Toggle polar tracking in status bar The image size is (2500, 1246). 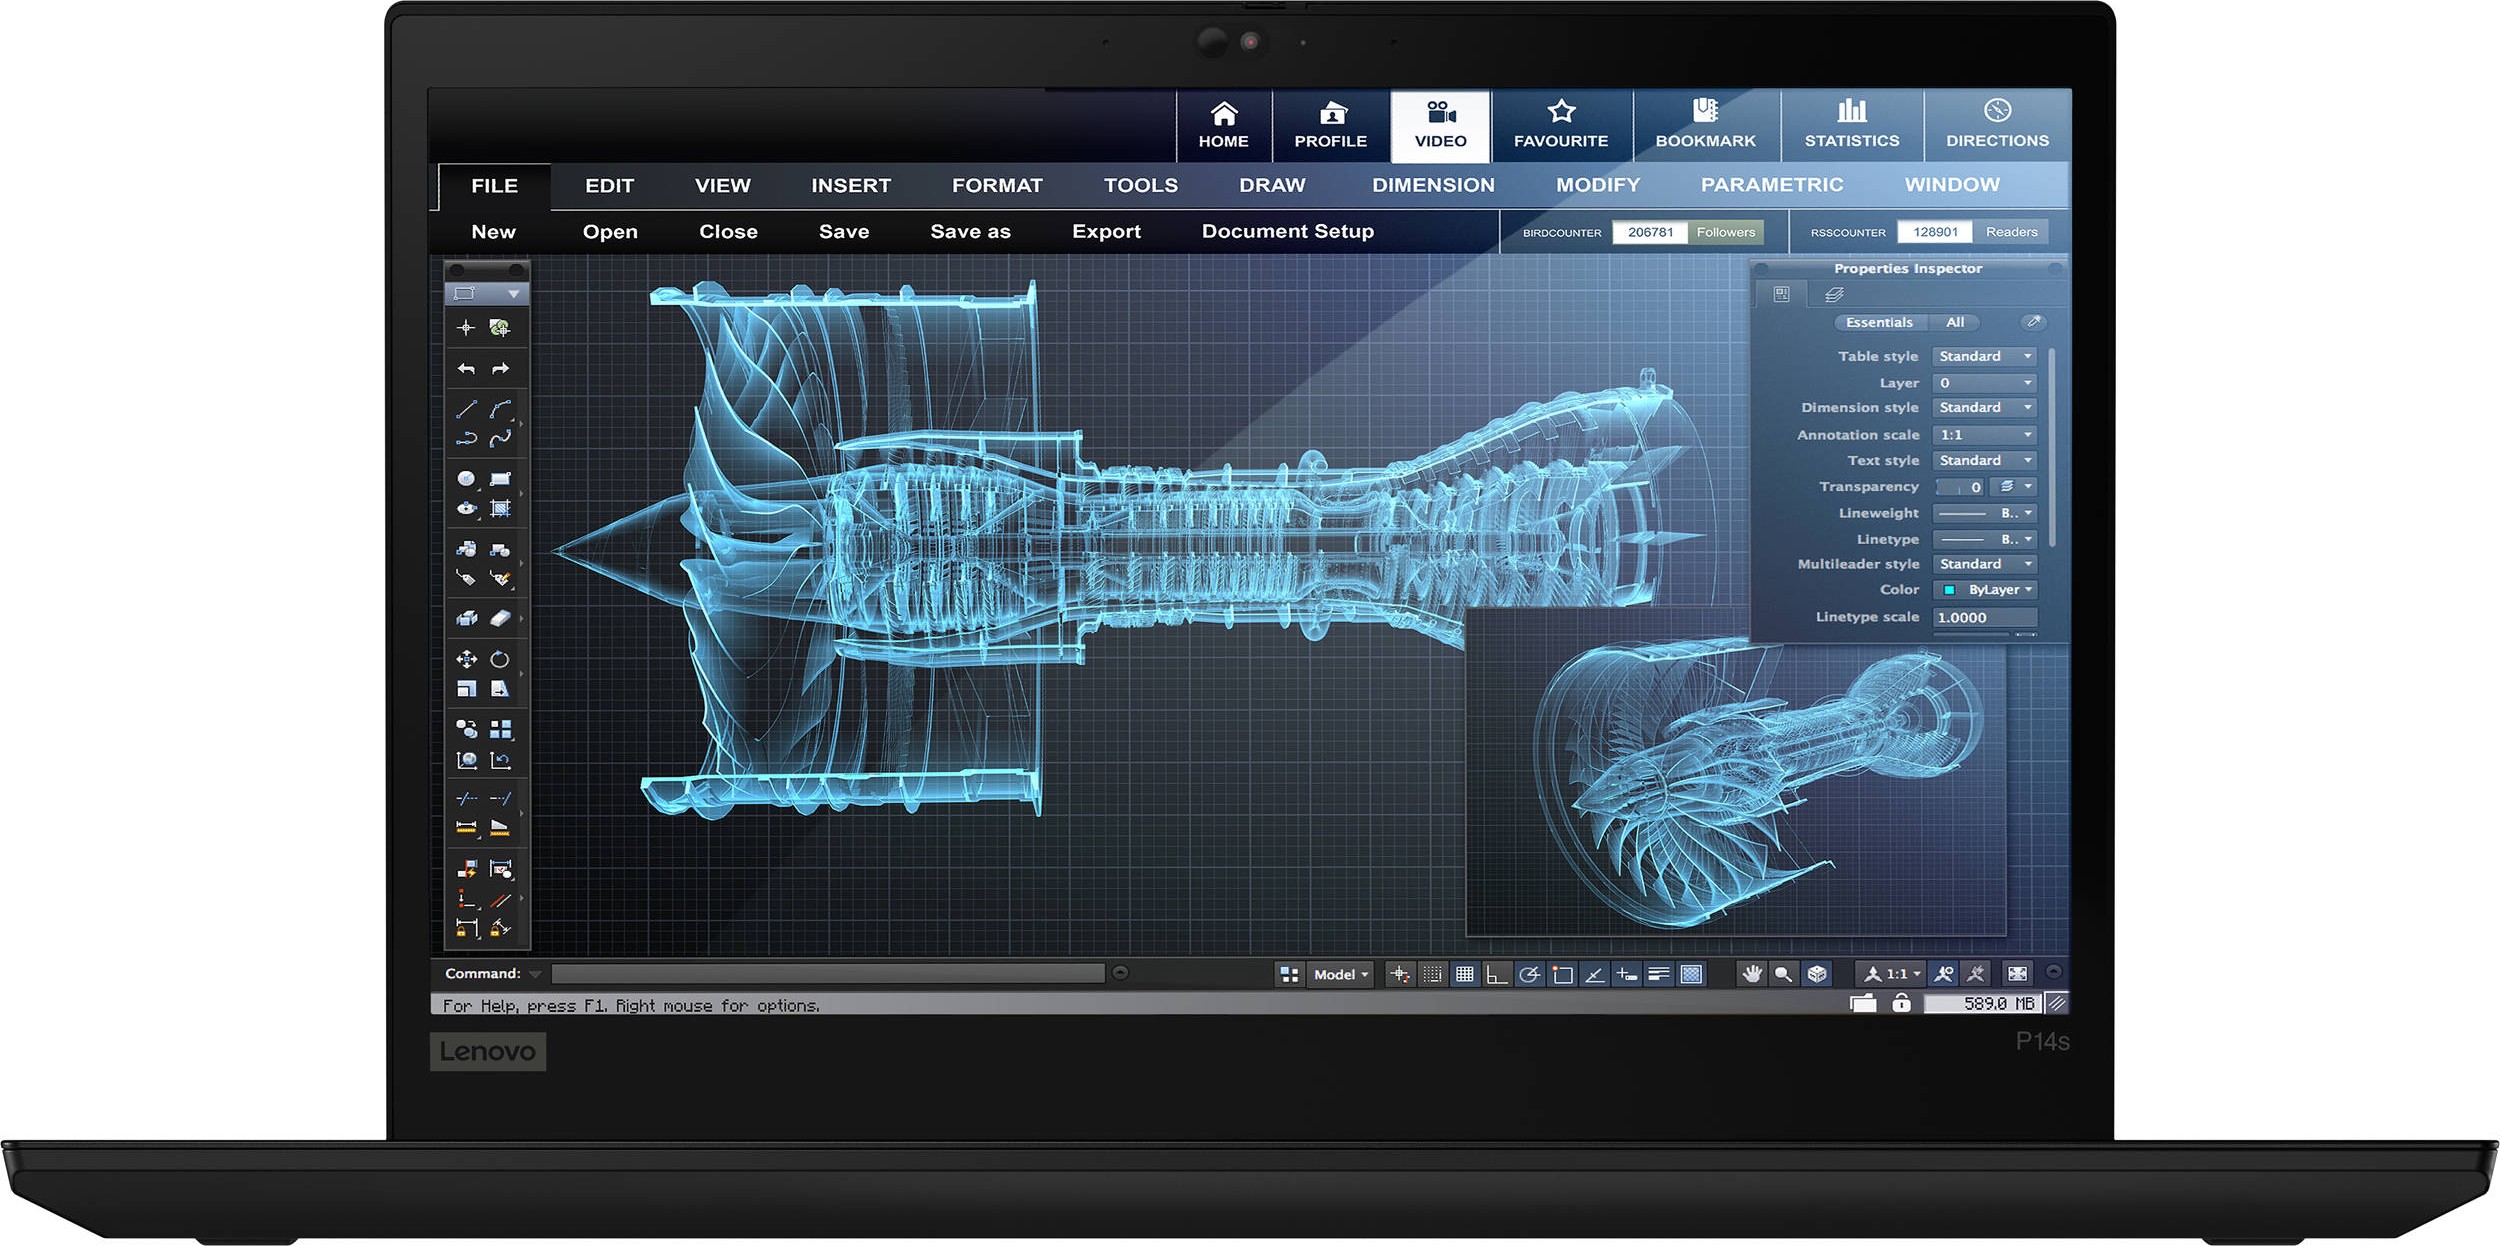click(x=1529, y=974)
